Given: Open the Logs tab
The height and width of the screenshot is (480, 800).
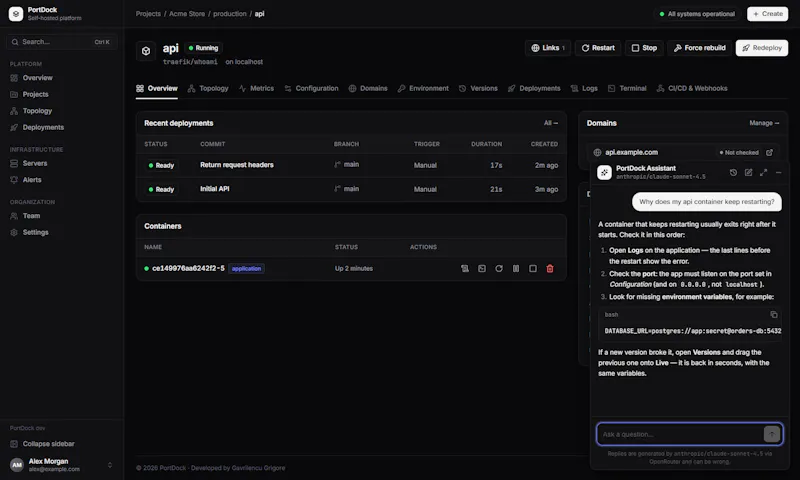Looking at the screenshot, I should point(584,88).
